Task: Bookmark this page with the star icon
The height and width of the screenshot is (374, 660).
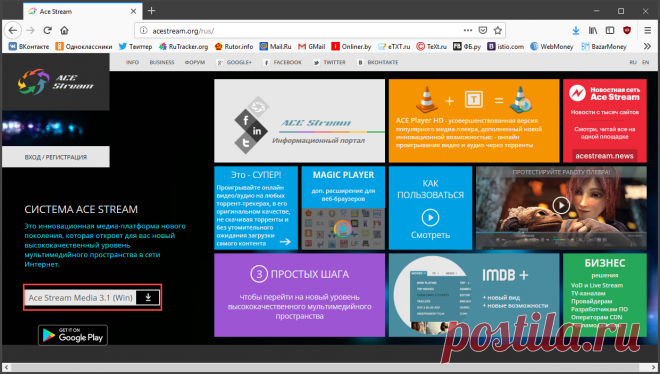Action: [x=498, y=30]
